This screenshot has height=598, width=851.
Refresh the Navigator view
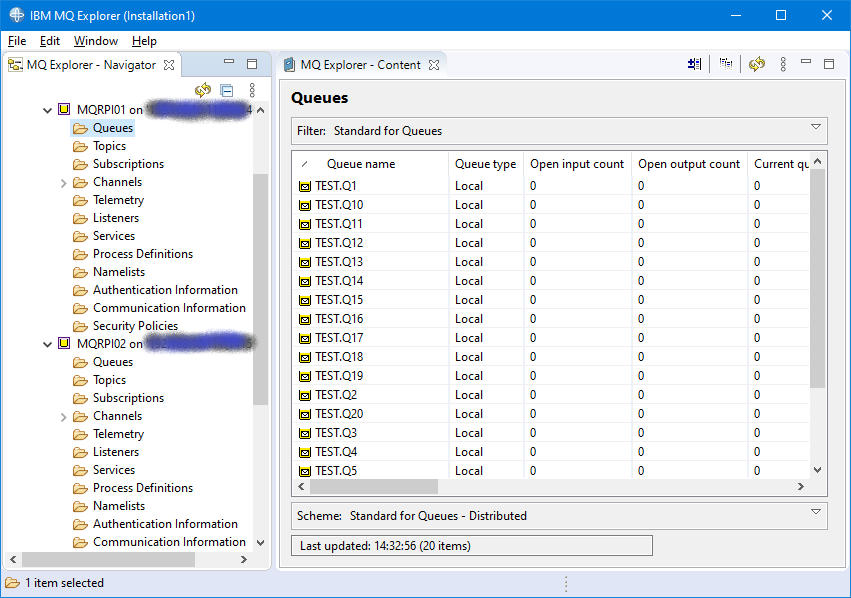point(202,90)
